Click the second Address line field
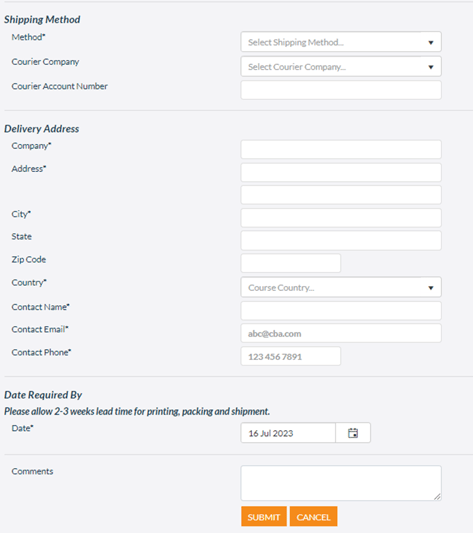 [341, 195]
